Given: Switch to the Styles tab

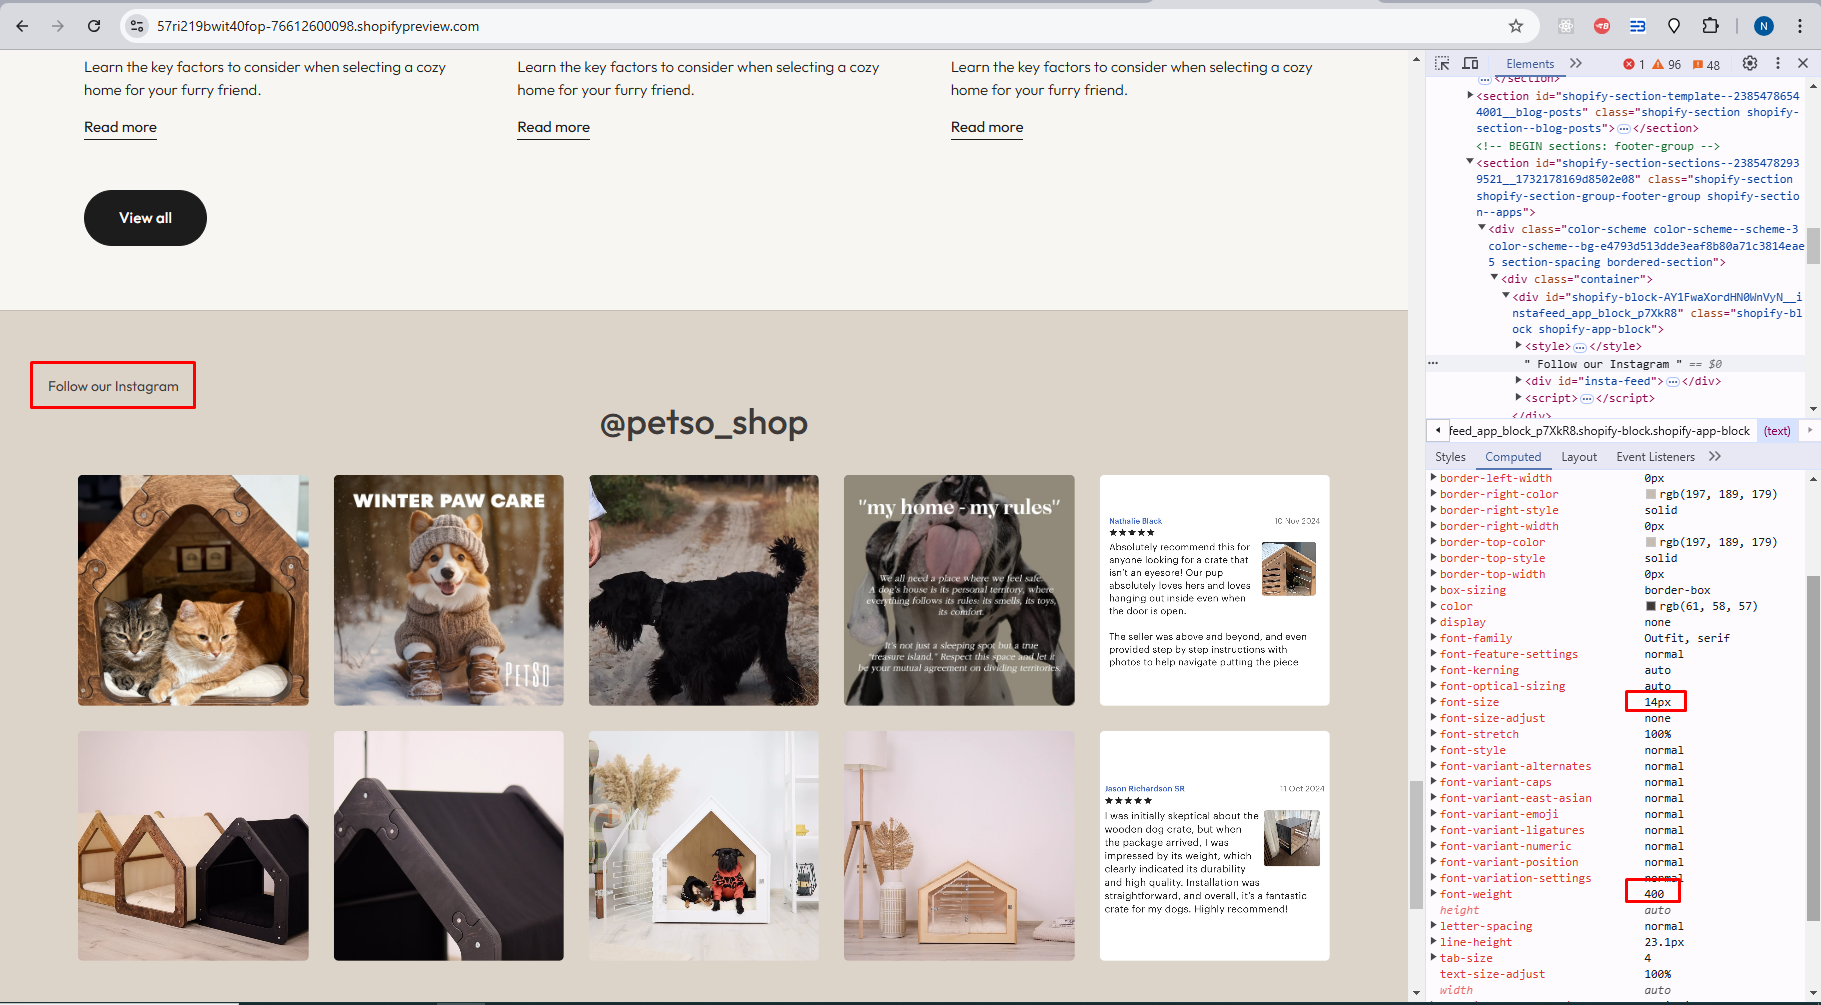Looking at the screenshot, I should pos(1450,457).
